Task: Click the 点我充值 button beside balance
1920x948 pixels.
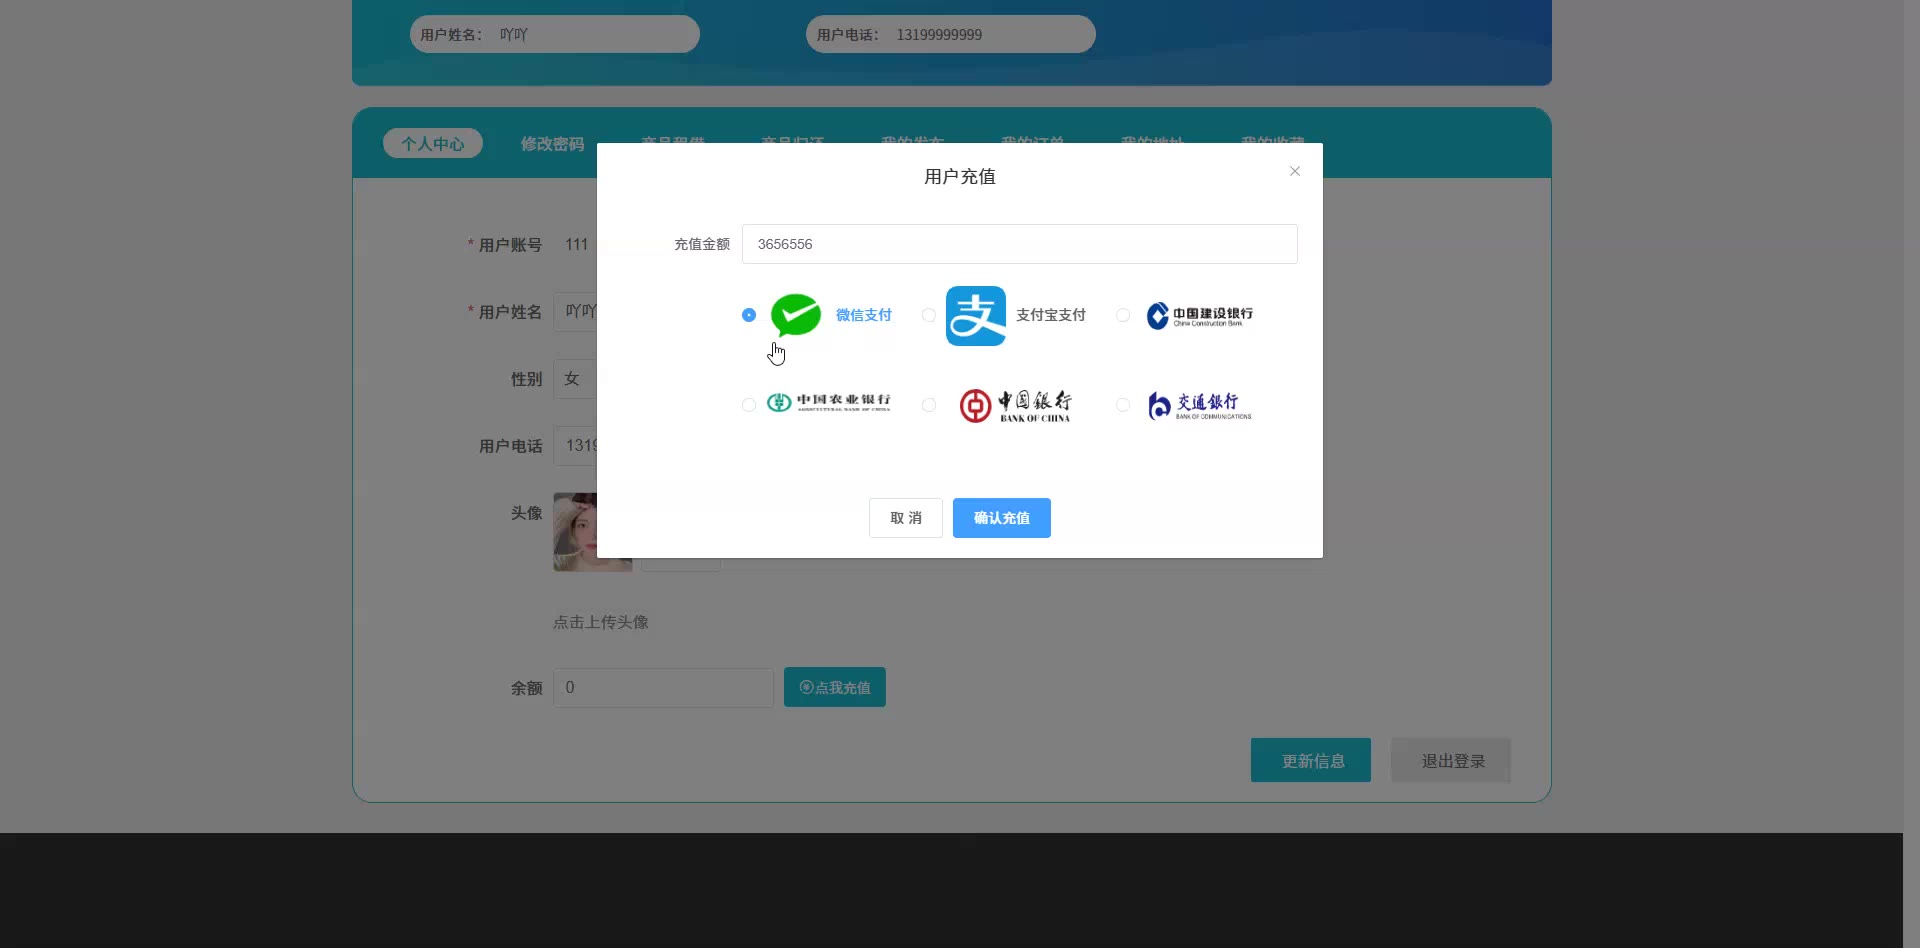Action: coord(835,687)
